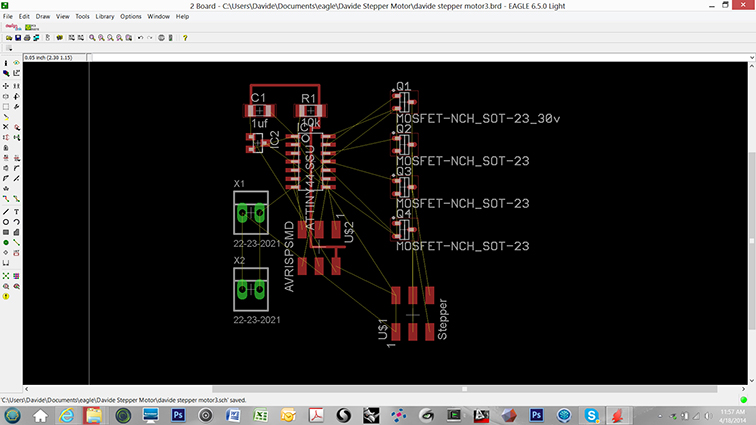Select the Signal tool
756x425 pixels.
16,243
